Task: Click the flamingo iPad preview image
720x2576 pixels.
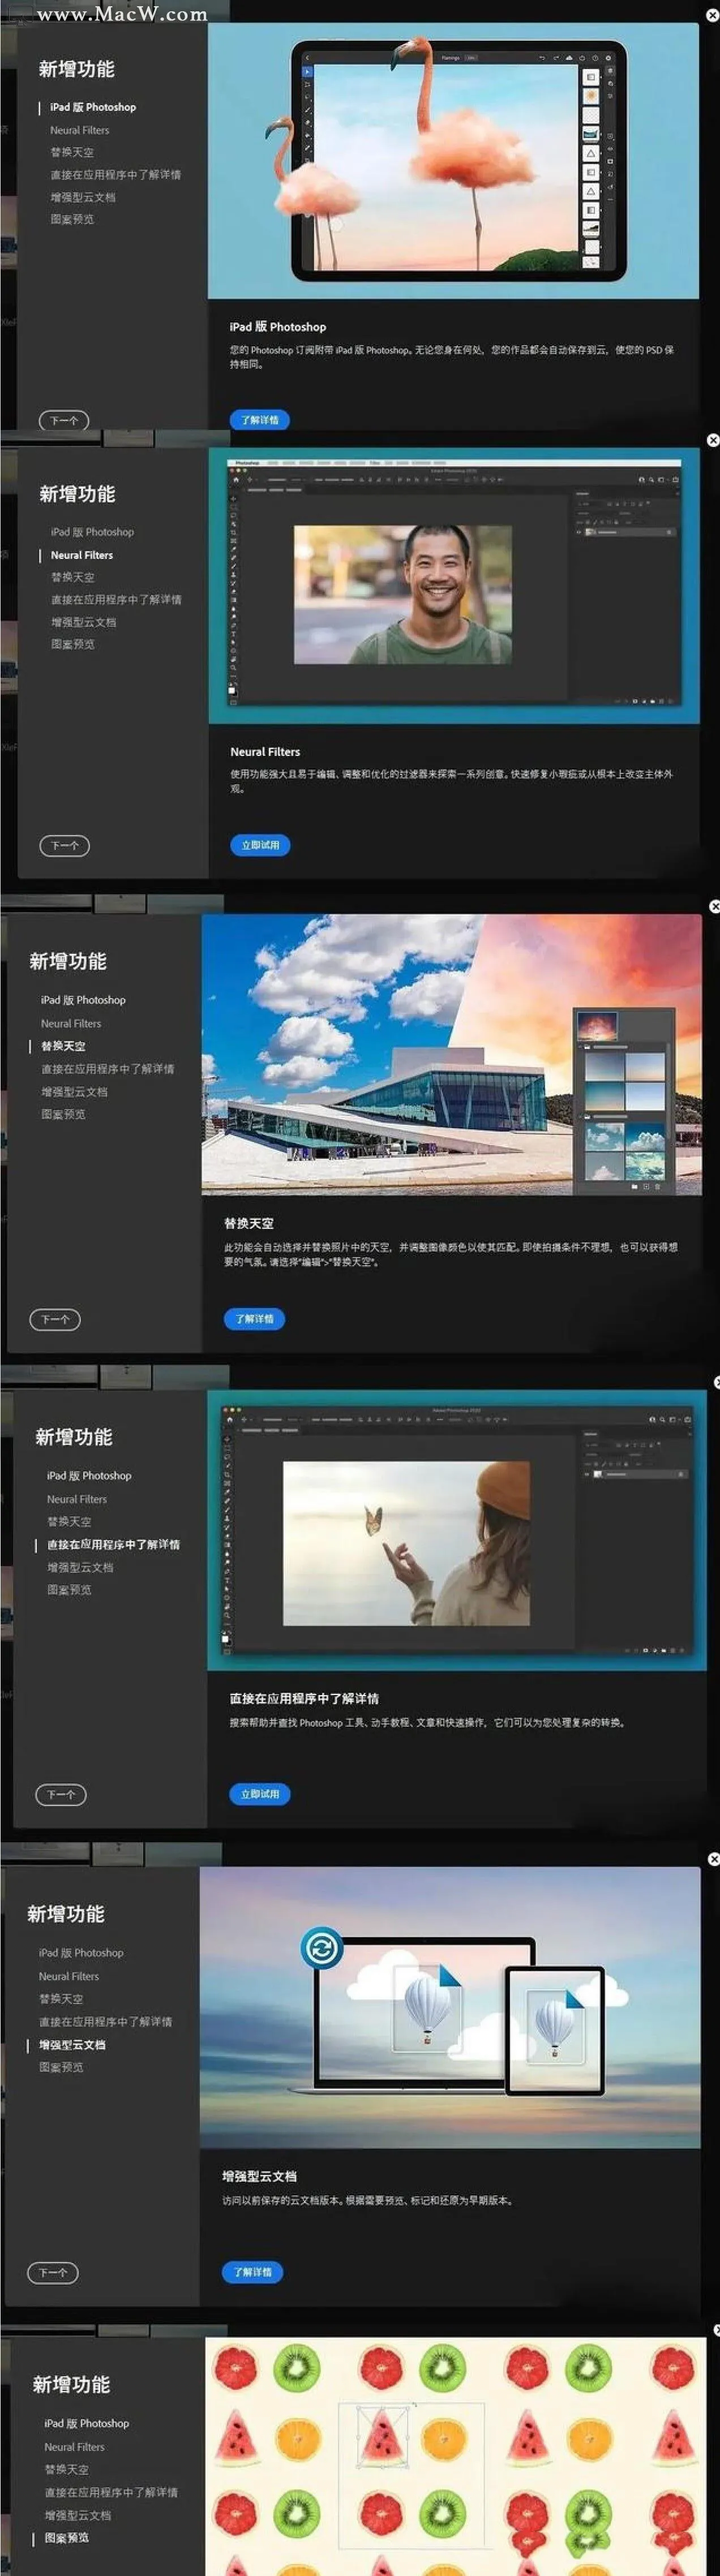Action: pos(453,161)
